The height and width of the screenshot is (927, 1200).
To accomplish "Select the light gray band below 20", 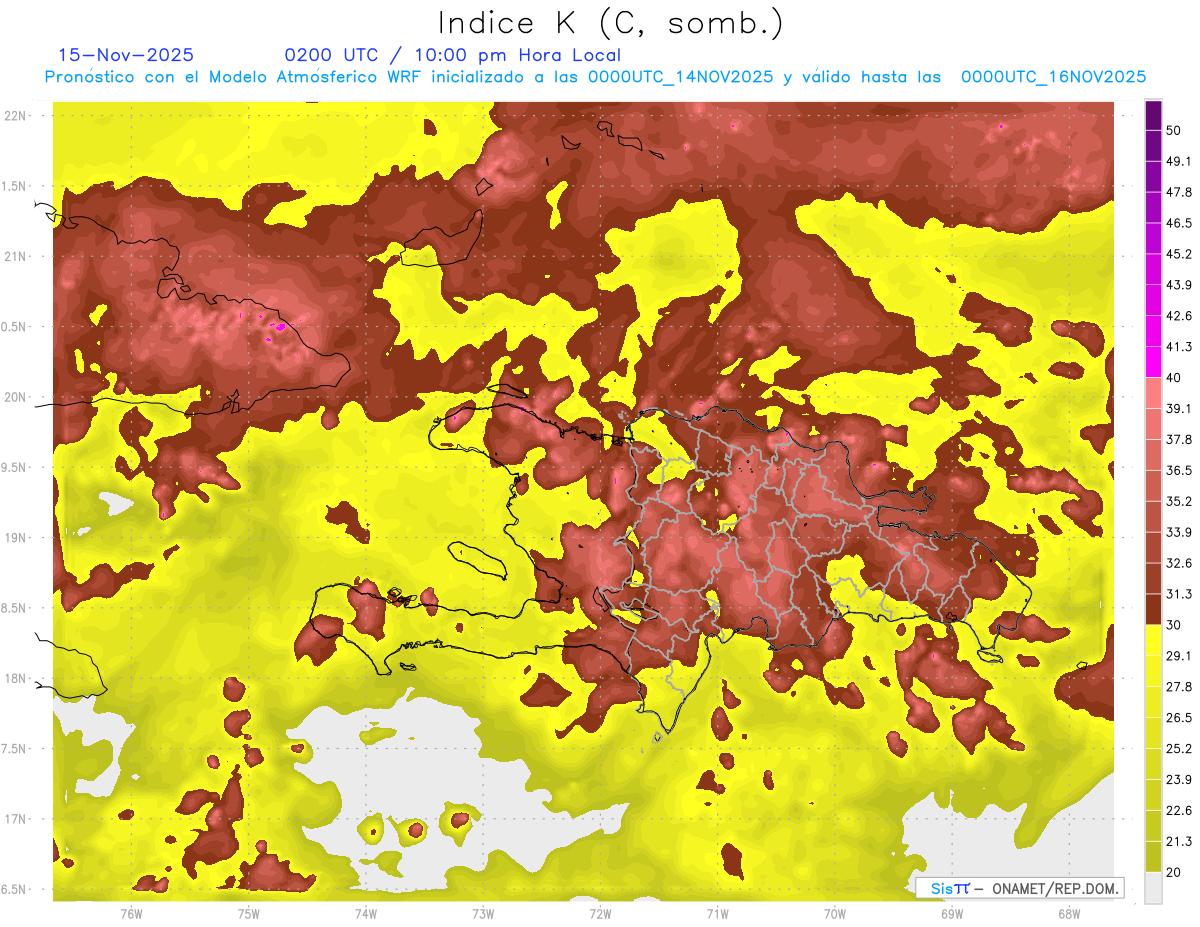I will (x=1153, y=888).
